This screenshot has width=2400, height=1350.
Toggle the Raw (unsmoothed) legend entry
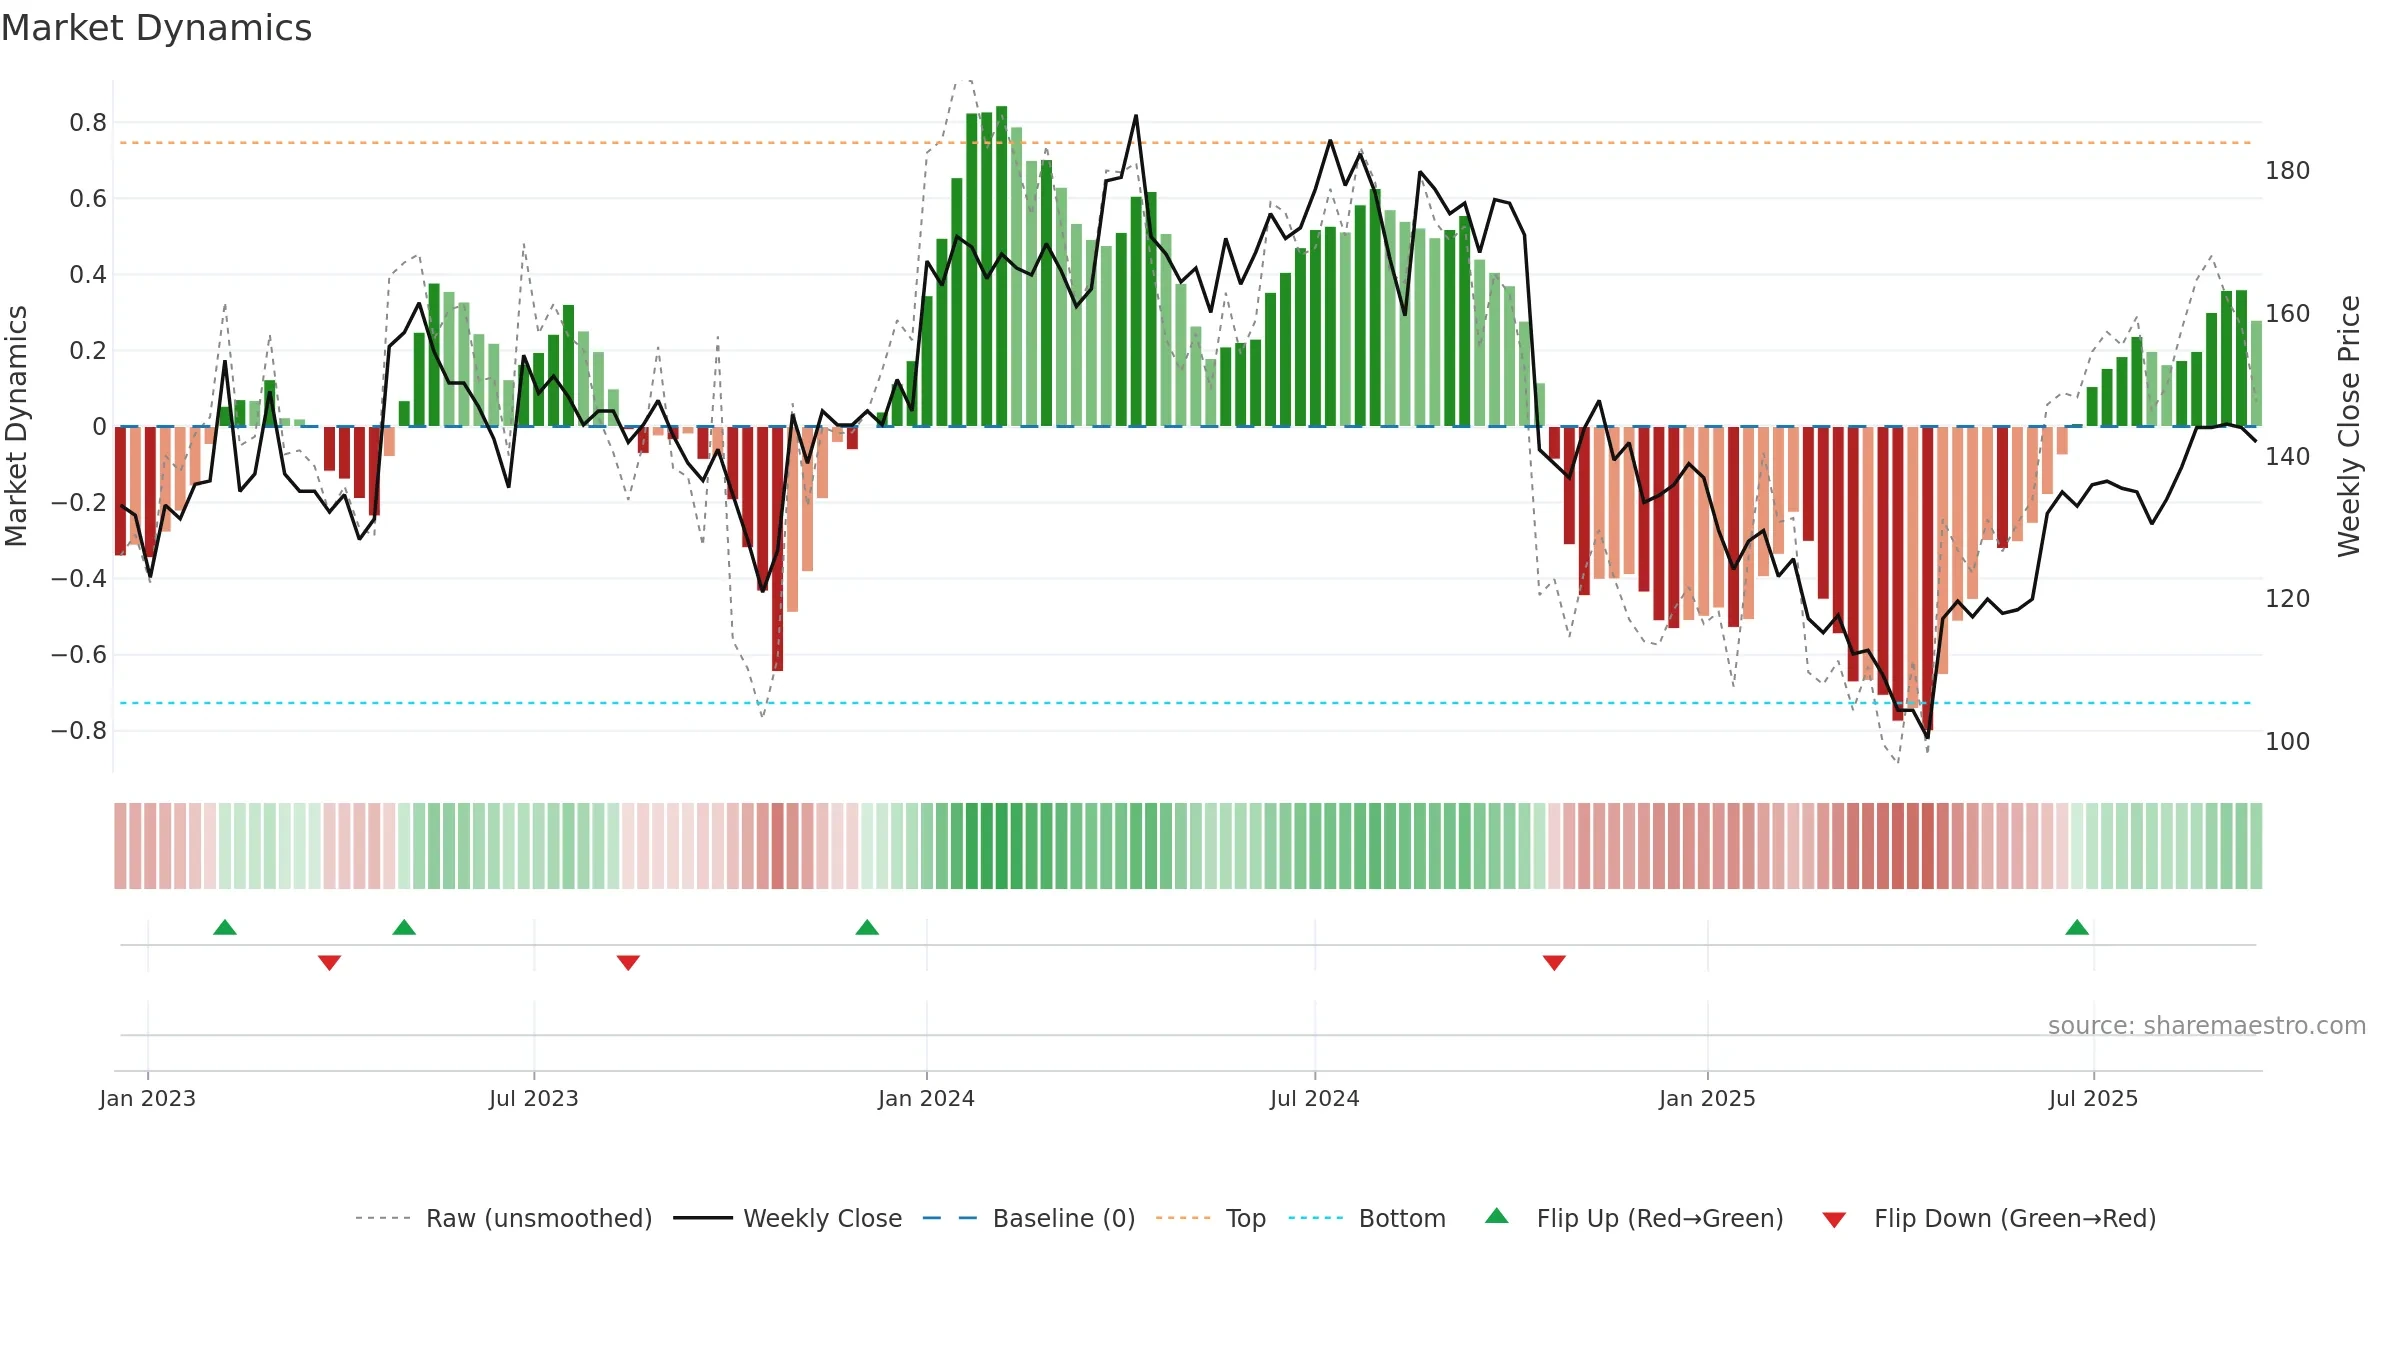[x=504, y=1218]
